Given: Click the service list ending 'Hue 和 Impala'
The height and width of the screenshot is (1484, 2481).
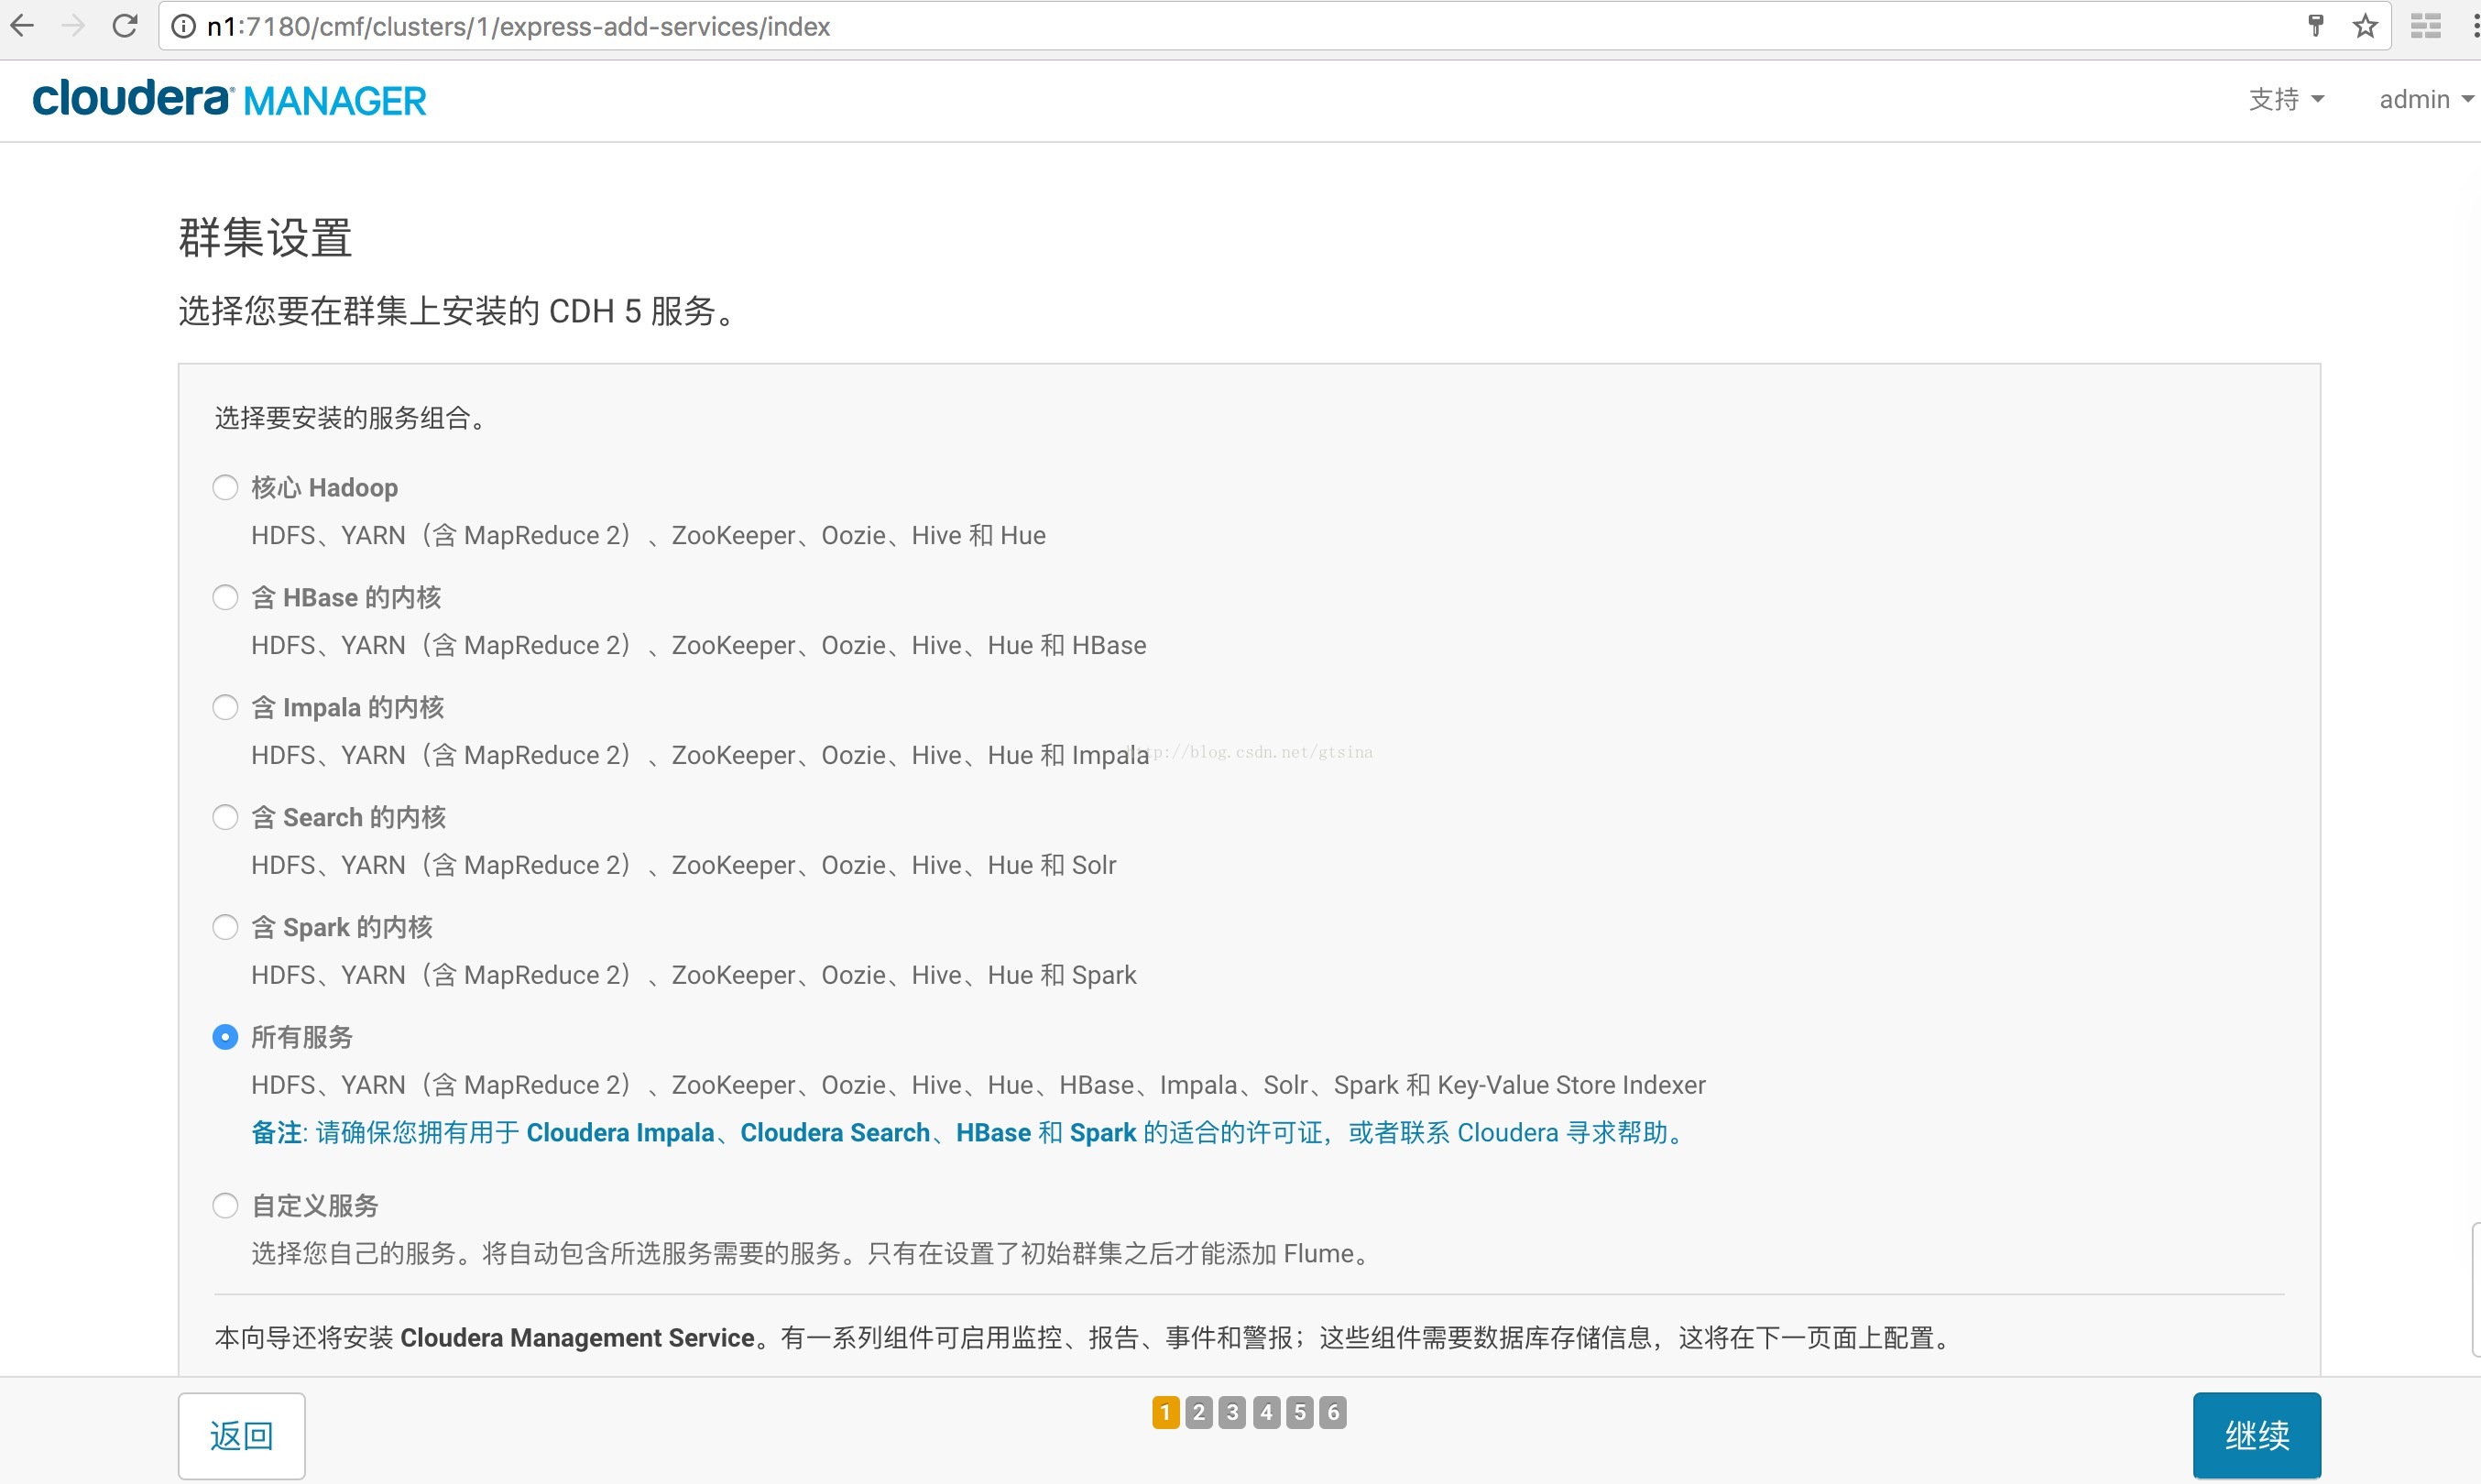Looking at the screenshot, I should [x=700, y=755].
